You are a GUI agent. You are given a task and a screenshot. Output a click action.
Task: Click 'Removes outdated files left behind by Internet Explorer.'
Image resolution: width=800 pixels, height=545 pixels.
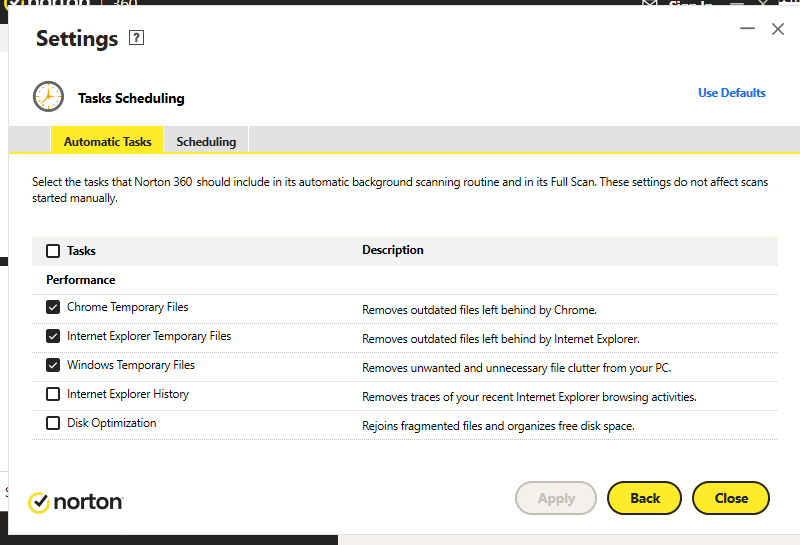coord(501,339)
